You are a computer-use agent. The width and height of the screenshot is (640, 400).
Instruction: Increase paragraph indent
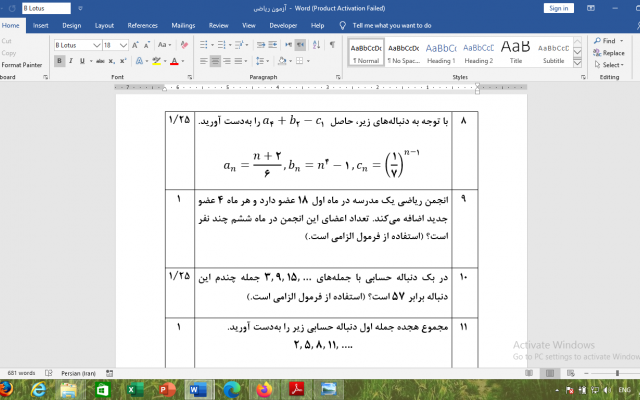[x=273, y=44]
